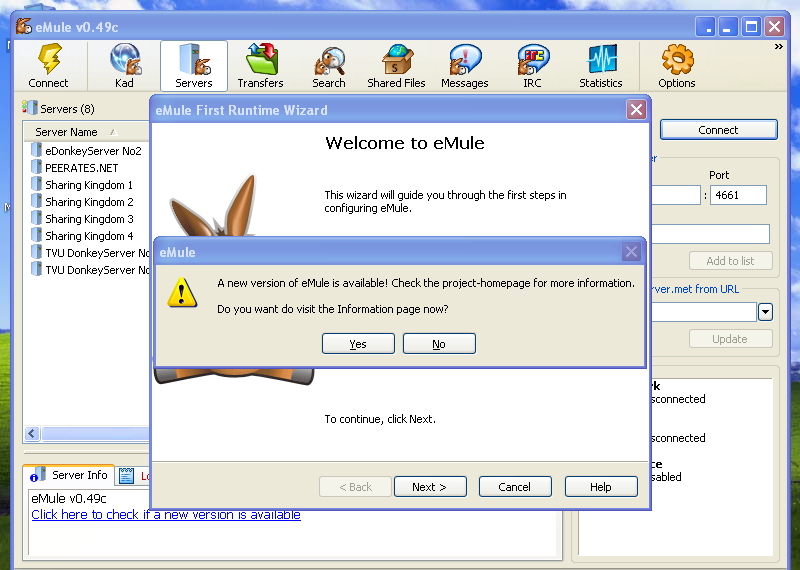Click the Server Info tab icon
This screenshot has height=570, width=800.
[38, 475]
